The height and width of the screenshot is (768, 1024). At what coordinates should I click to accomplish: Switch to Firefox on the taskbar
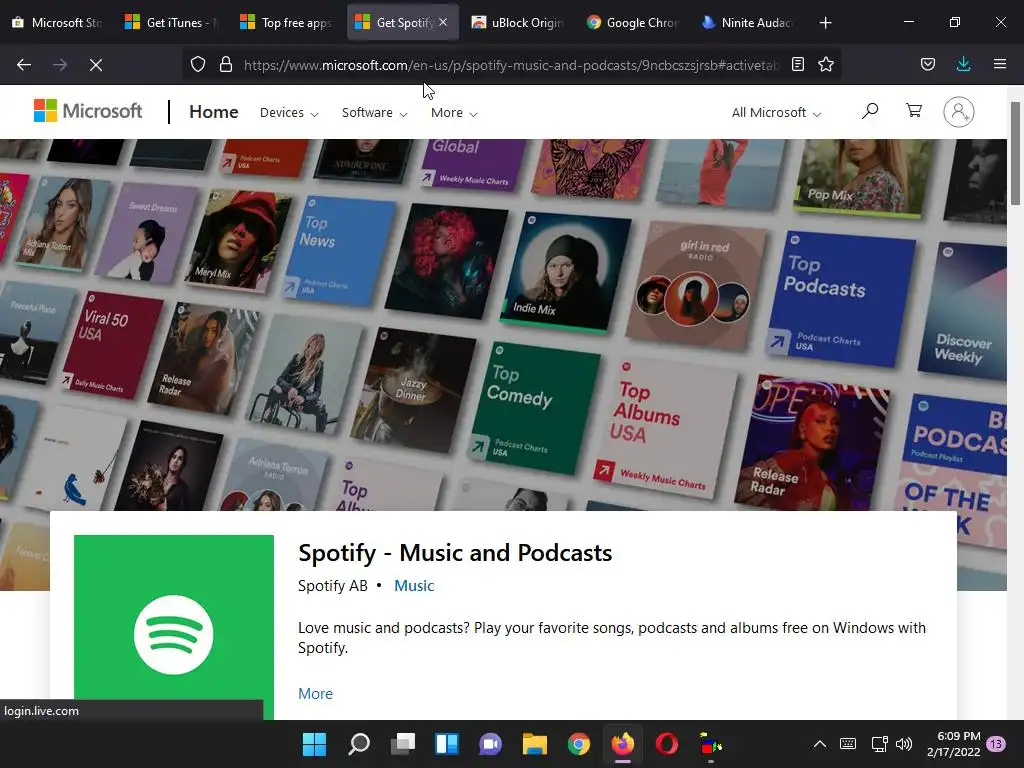click(622, 744)
